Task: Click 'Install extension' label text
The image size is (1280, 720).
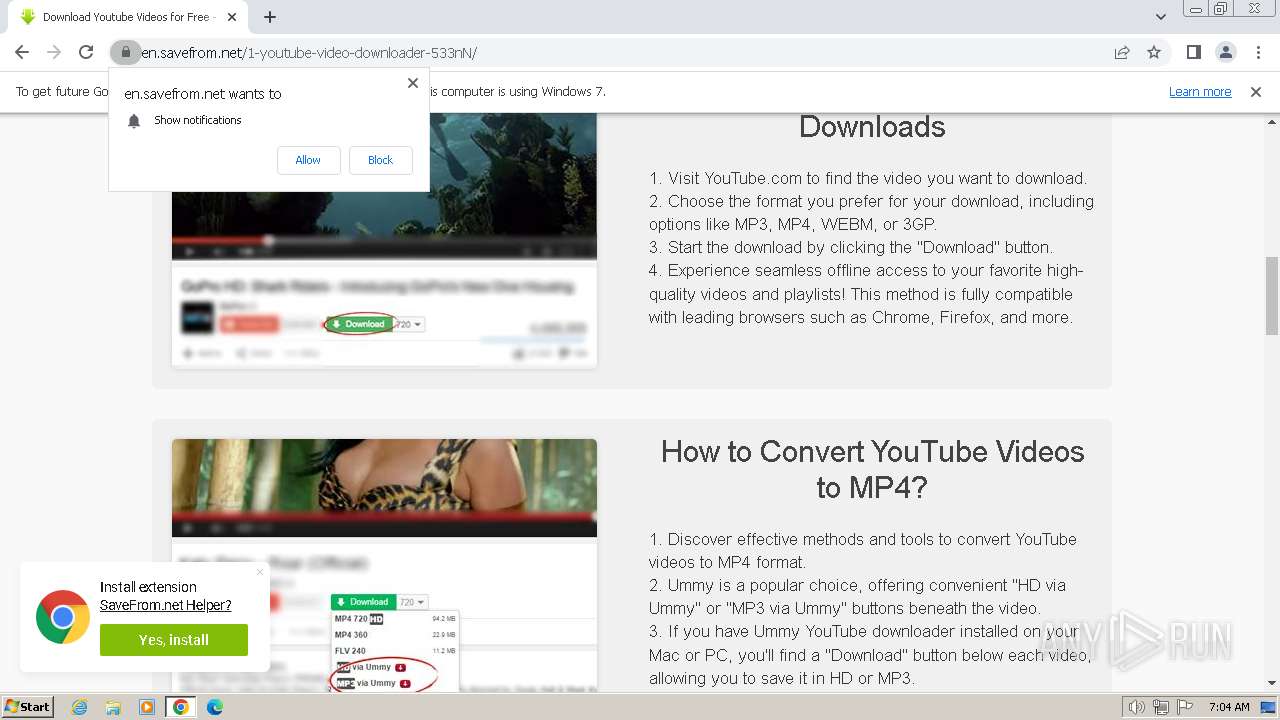Action: tap(148, 587)
